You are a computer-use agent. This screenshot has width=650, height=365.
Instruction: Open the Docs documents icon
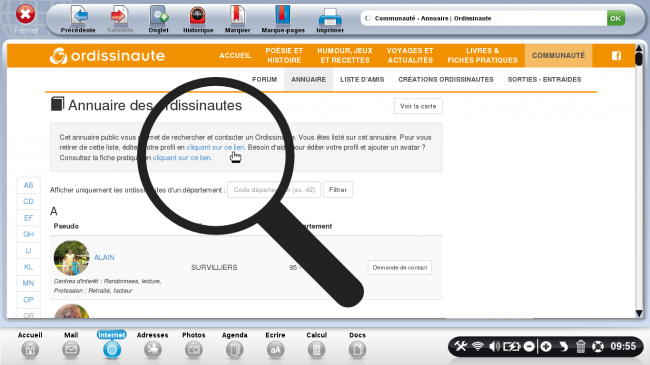pyautogui.click(x=357, y=350)
